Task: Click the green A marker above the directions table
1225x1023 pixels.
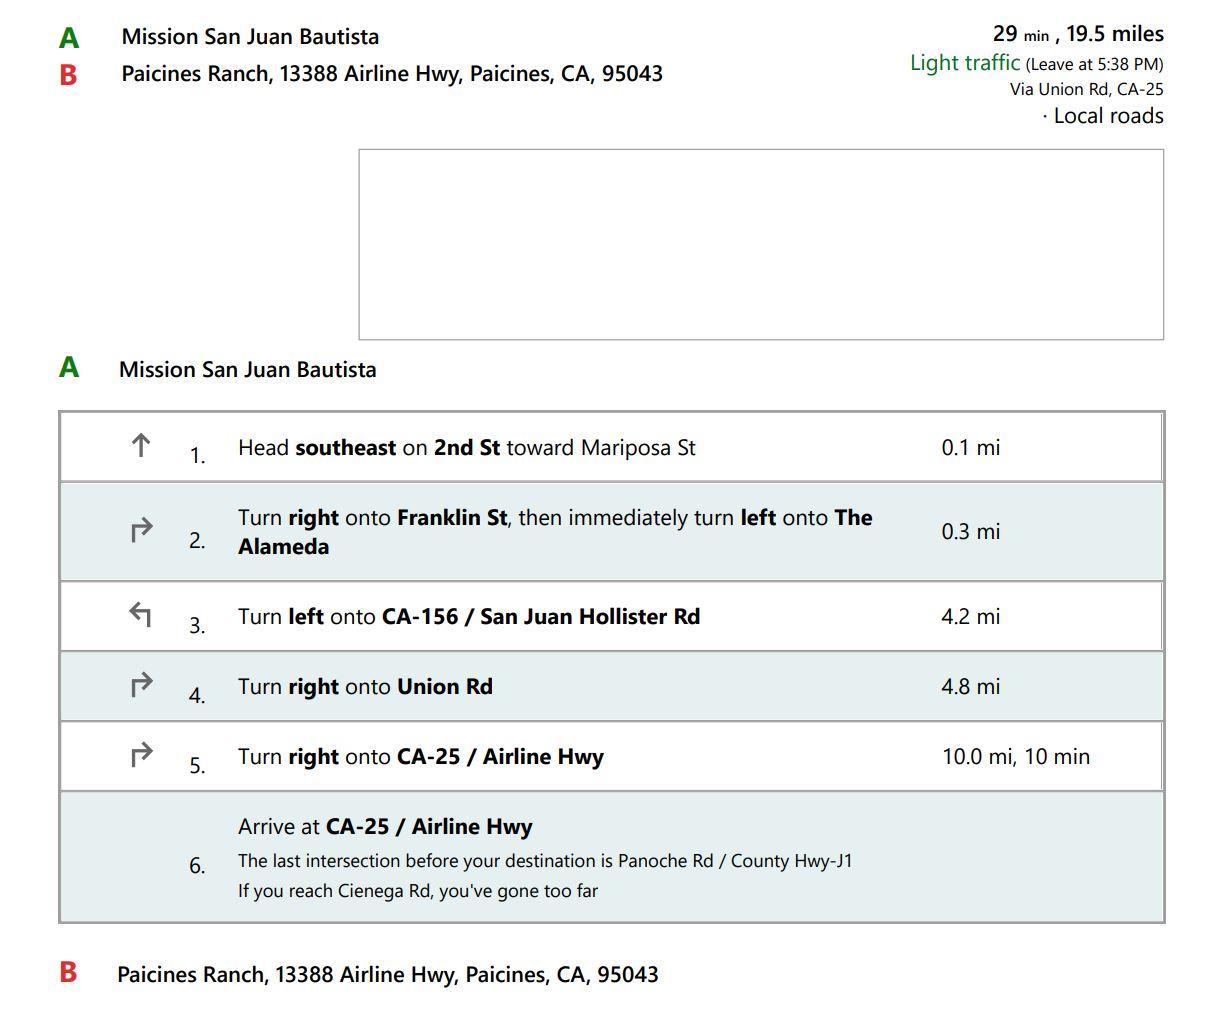Action: 69,367
